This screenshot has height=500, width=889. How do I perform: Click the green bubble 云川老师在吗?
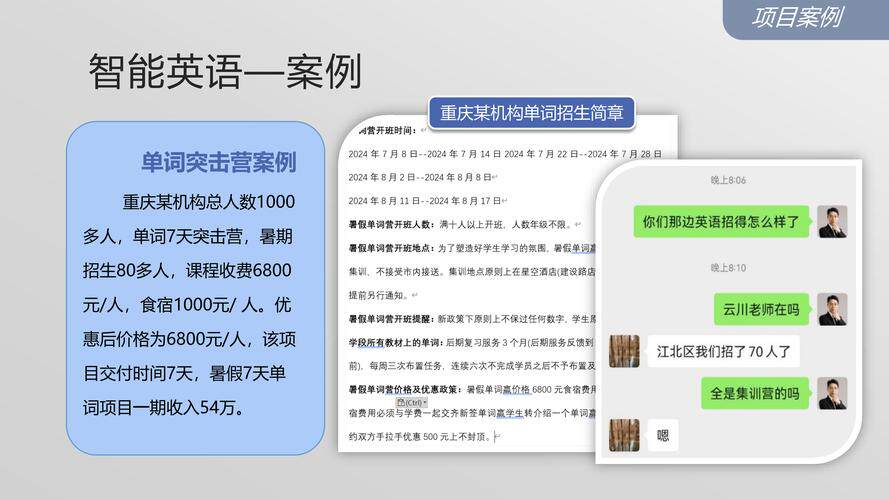click(x=761, y=310)
